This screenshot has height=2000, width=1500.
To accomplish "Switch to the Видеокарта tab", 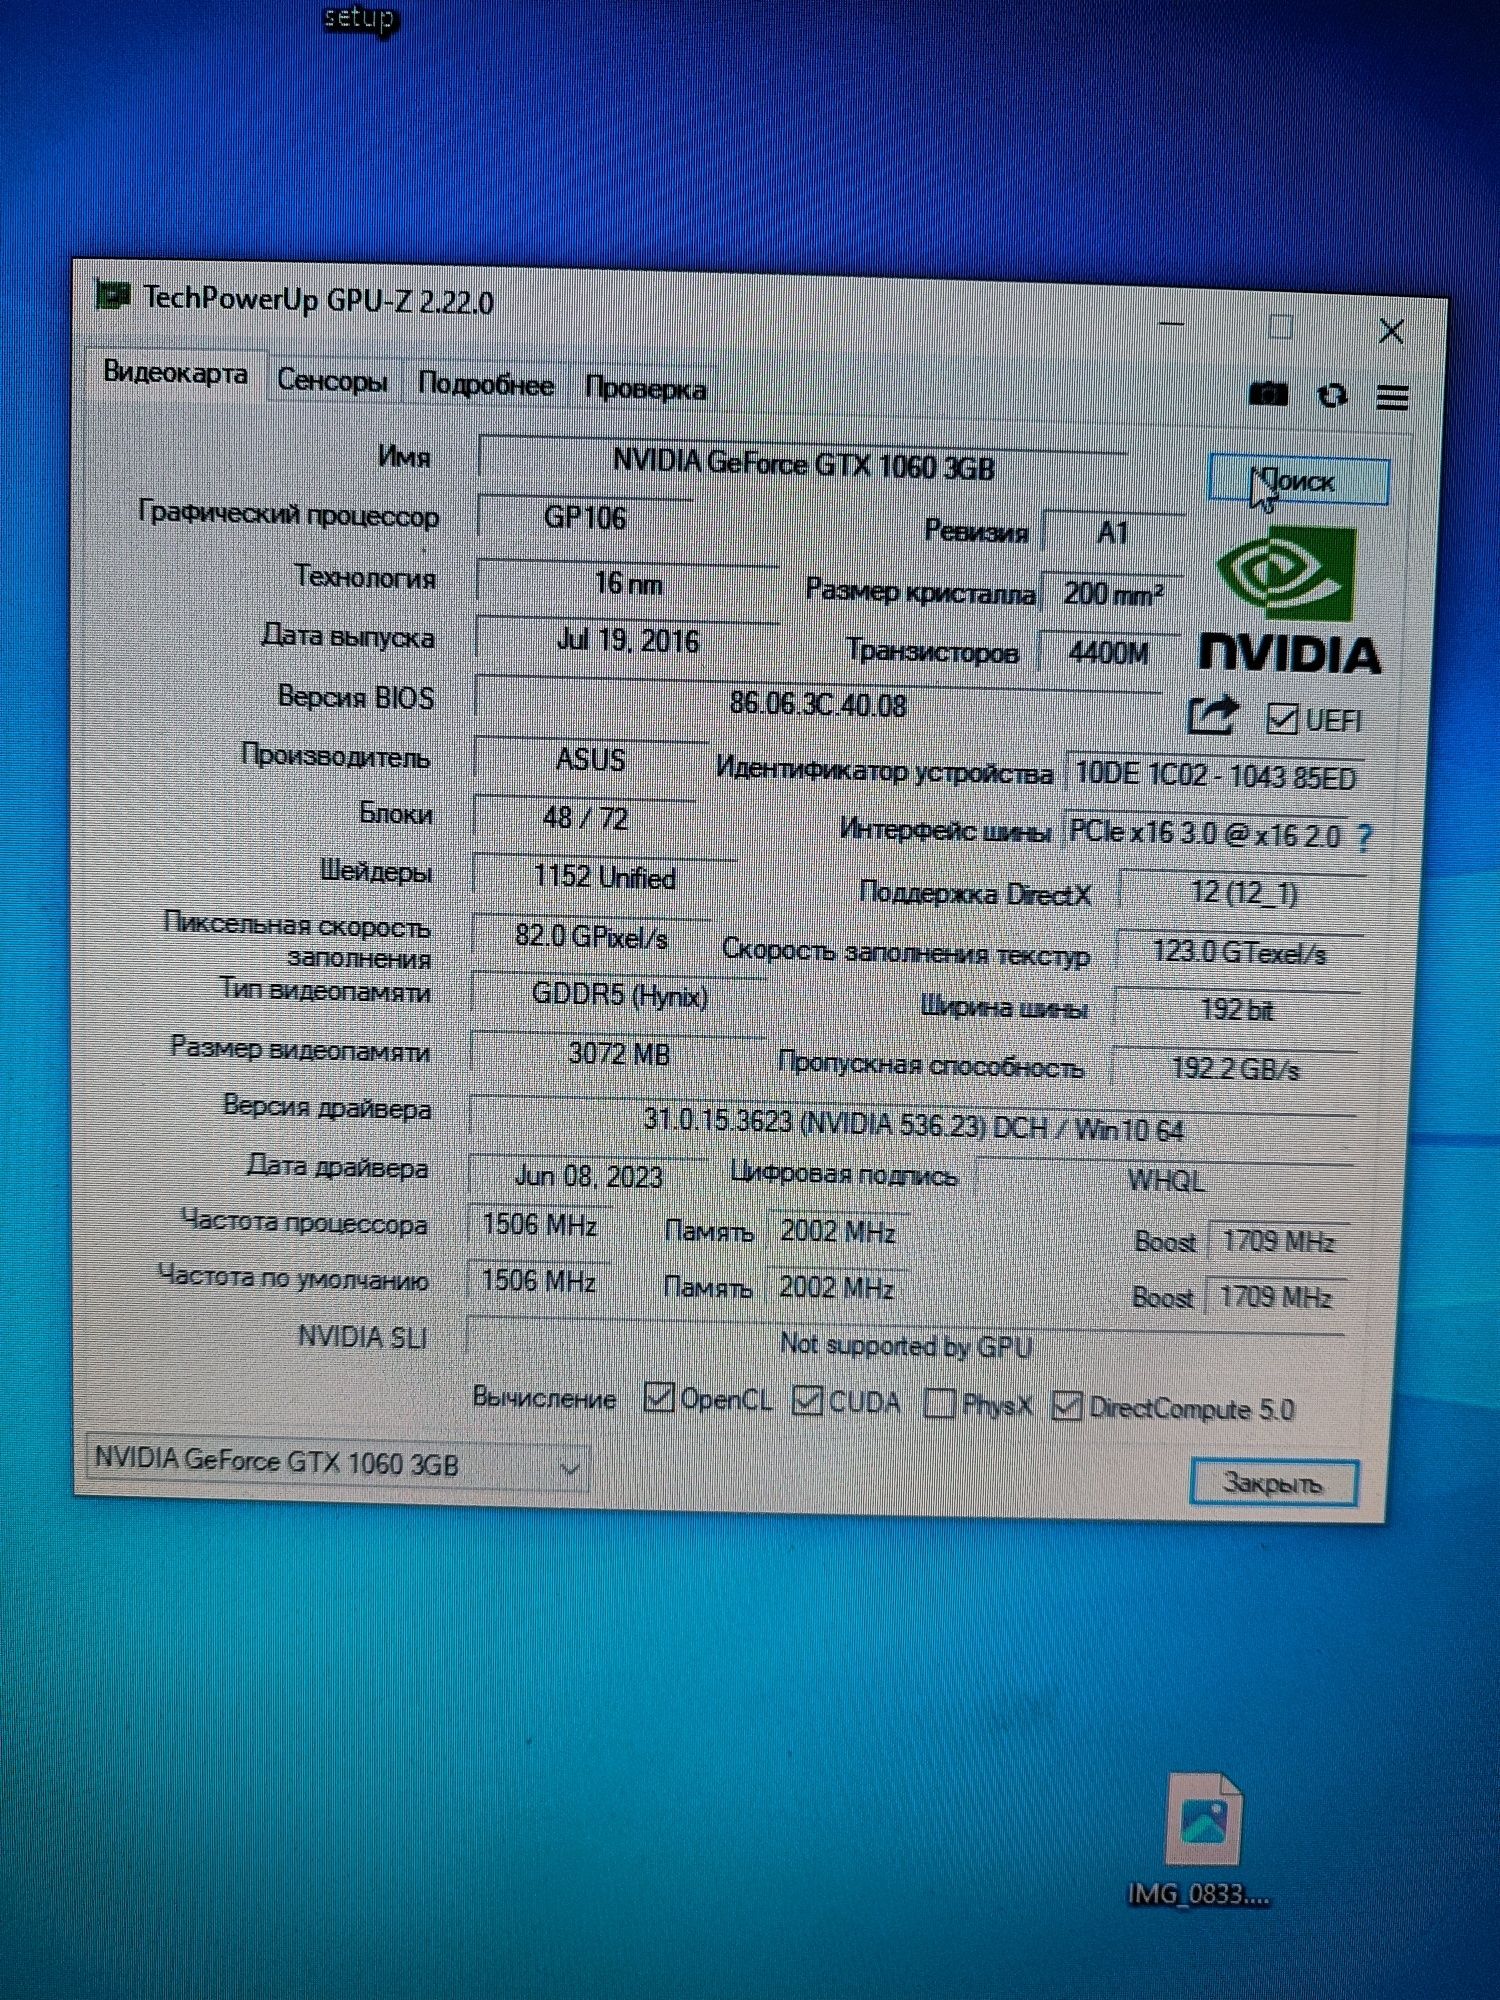I will point(176,374).
